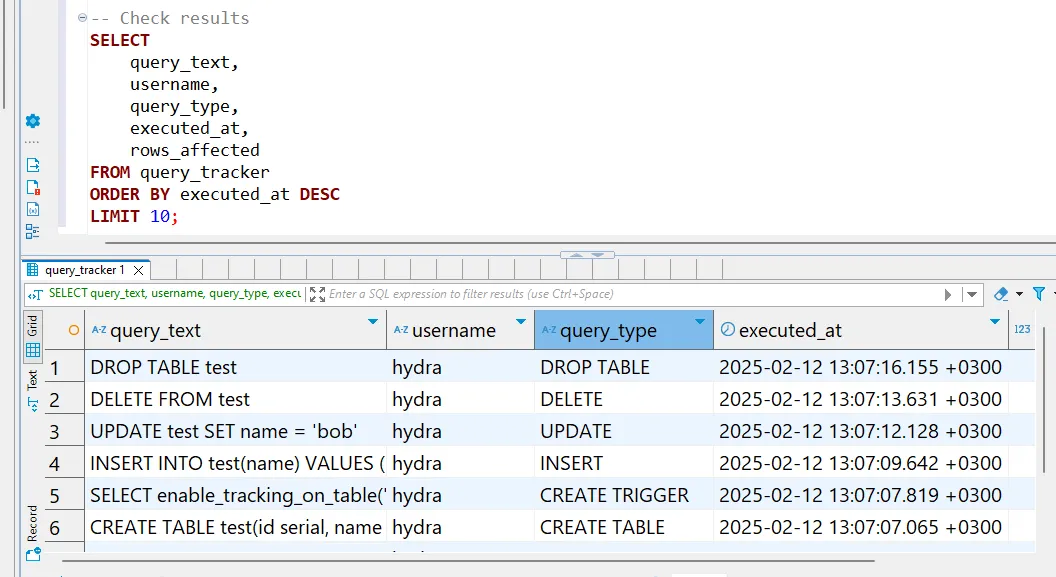Open the username column filter dropdown
Viewport: 1056px width, 577px height.
[x=521, y=322]
